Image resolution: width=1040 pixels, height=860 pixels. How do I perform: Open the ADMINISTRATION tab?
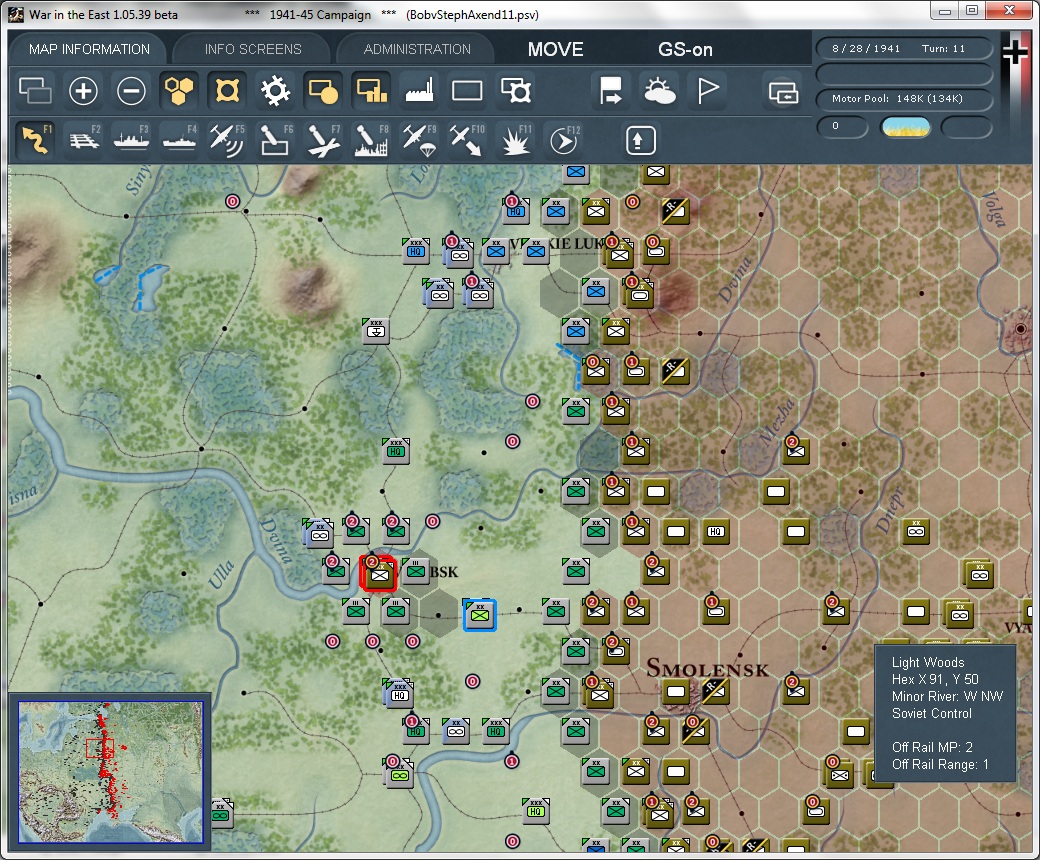(417, 49)
